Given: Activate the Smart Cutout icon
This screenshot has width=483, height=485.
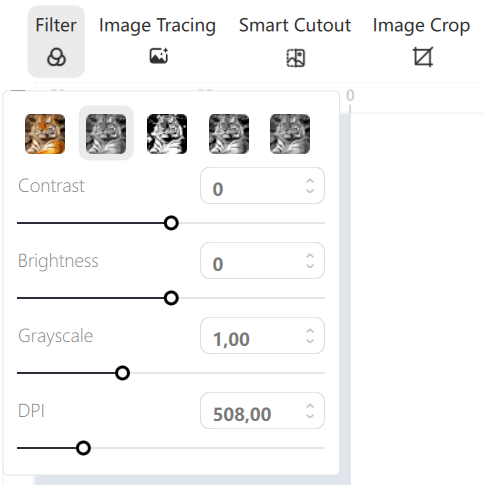Looking at the screenshot, I should [296, 58].
